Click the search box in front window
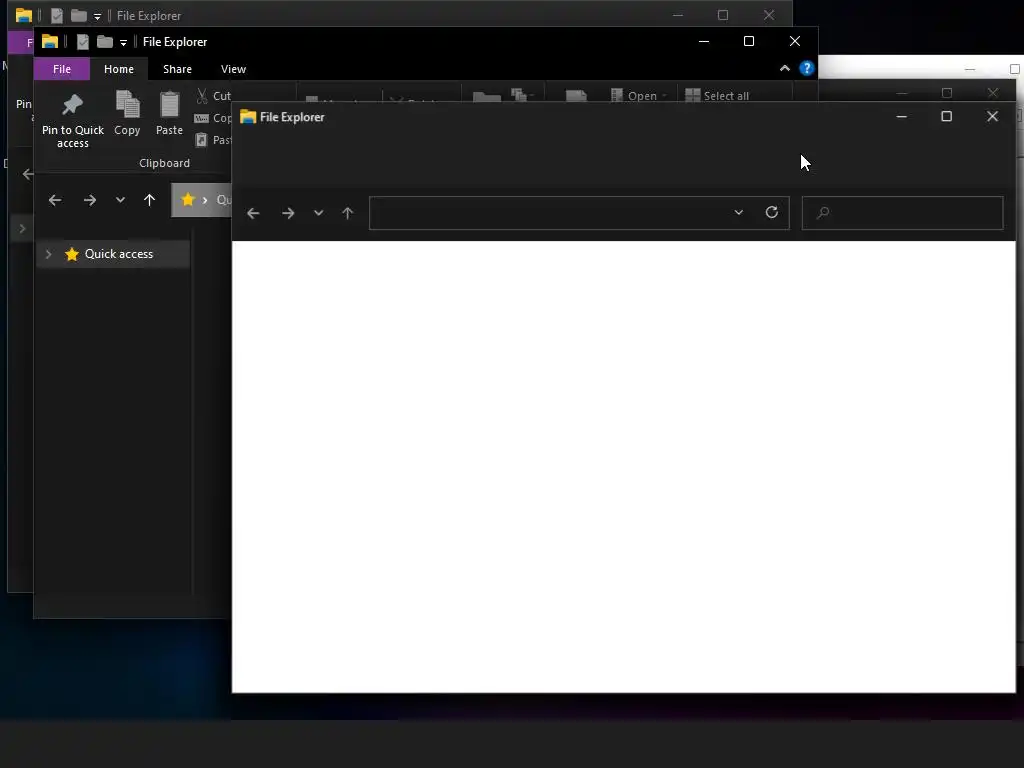This screenshot has width=1024, height=768. (903, 213)
